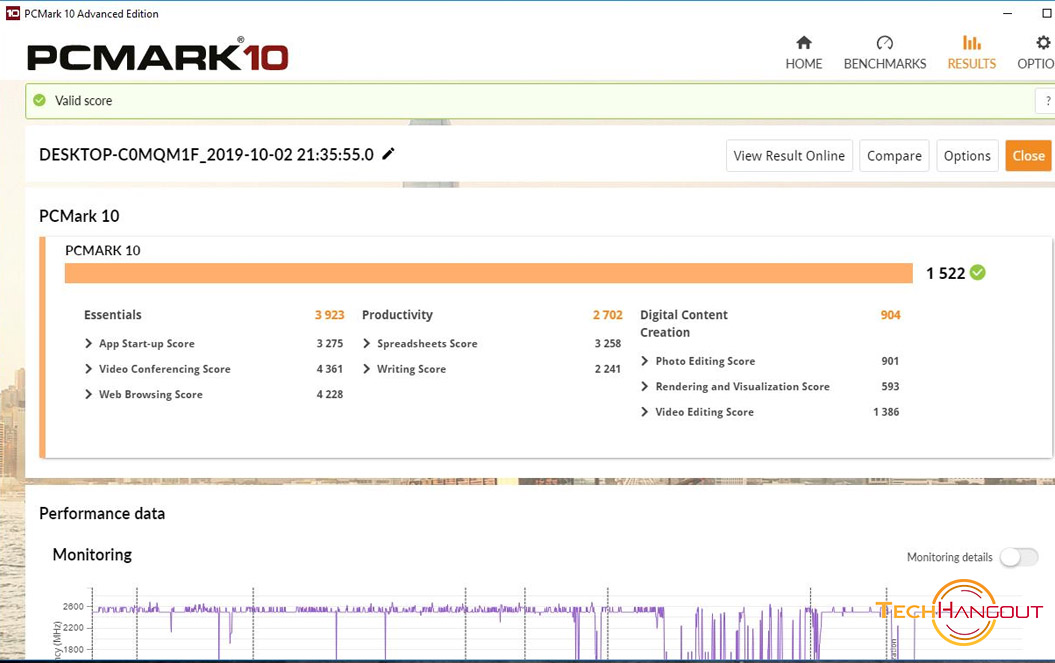1055x663 pixels.
Task: Click the PCMARK 10 logo
Action: (x=157, y=57)
